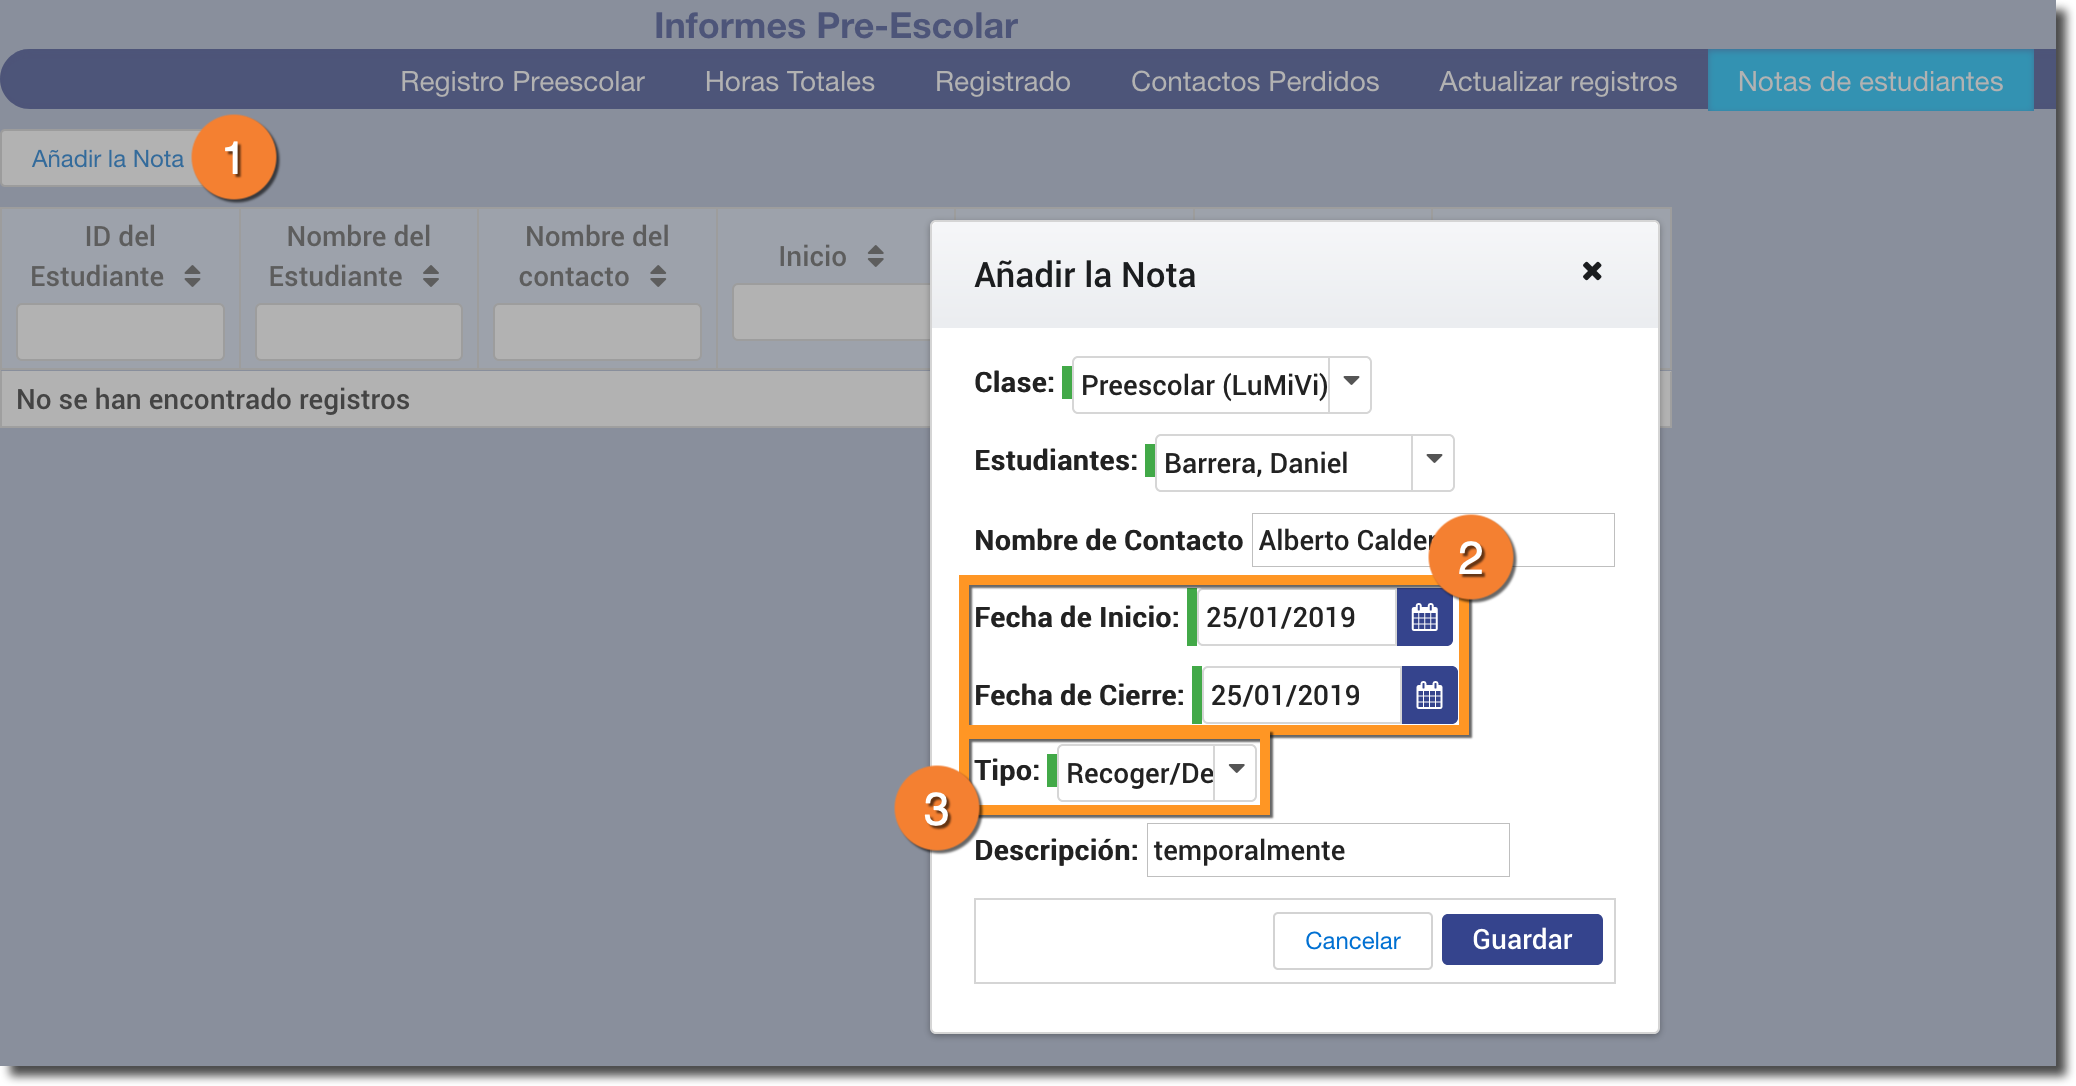Click the Guardar button
Image resolution: width=2076 pixels, height=1086 pixels.
click(1521, 939)
